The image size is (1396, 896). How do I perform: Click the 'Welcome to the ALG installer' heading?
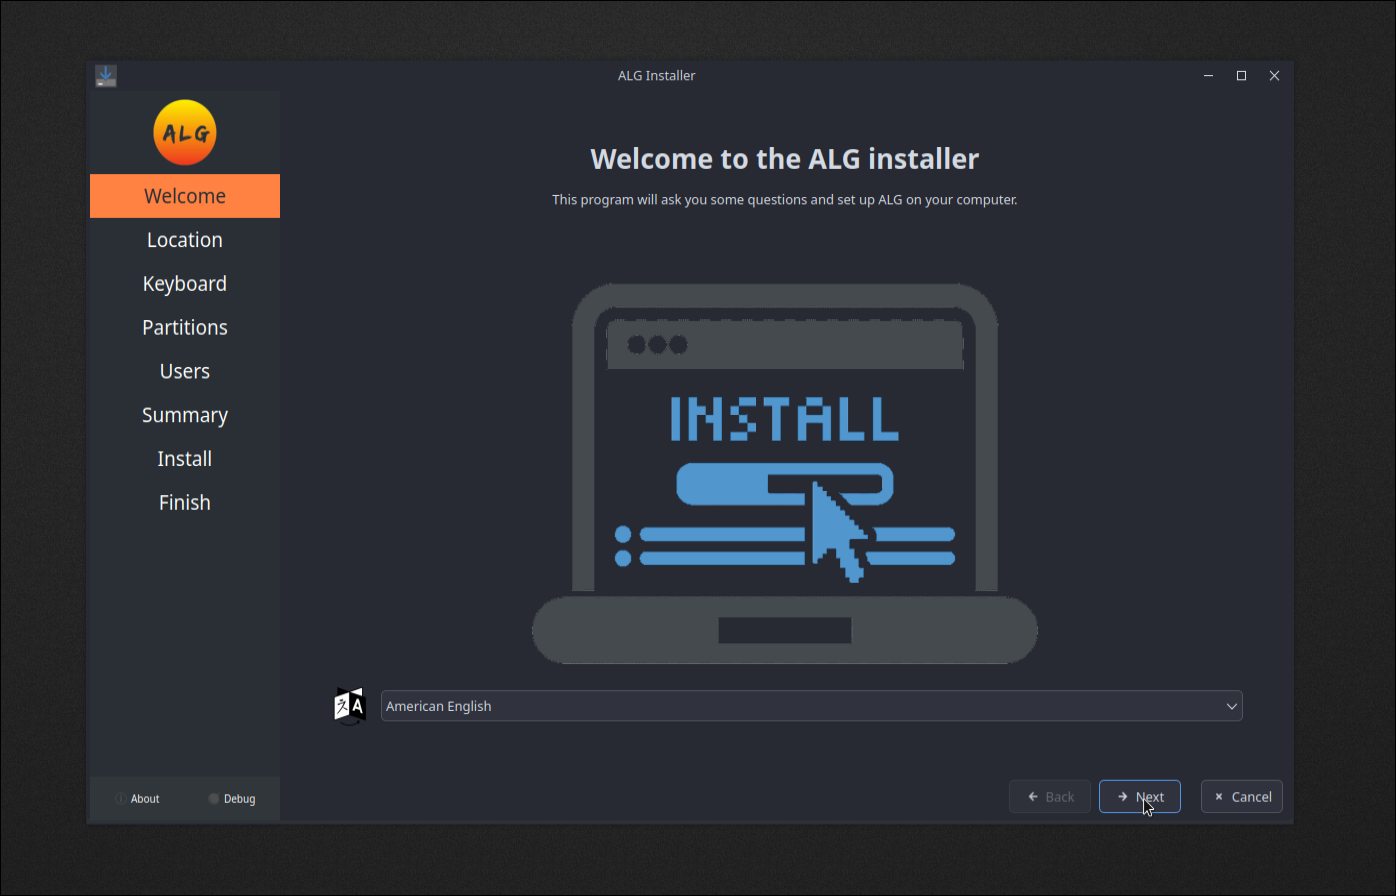point(785,159)
